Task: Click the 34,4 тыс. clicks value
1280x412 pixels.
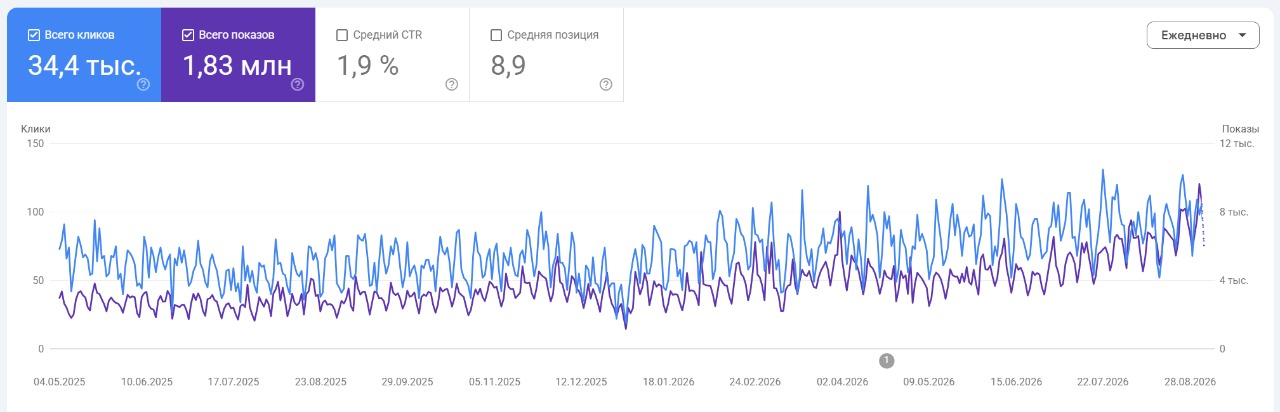Action: tap(84, 66)
